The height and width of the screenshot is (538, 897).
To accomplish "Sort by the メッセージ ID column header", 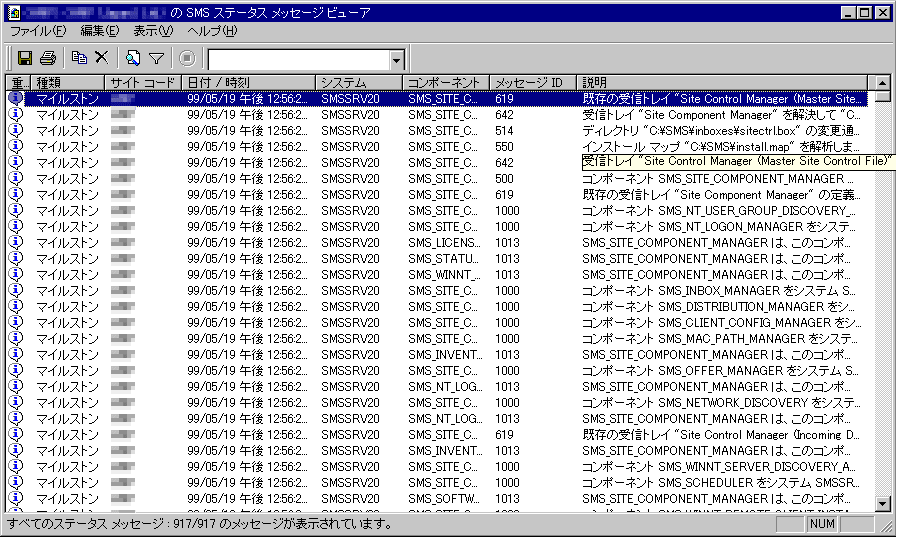I will click(533, 83).
